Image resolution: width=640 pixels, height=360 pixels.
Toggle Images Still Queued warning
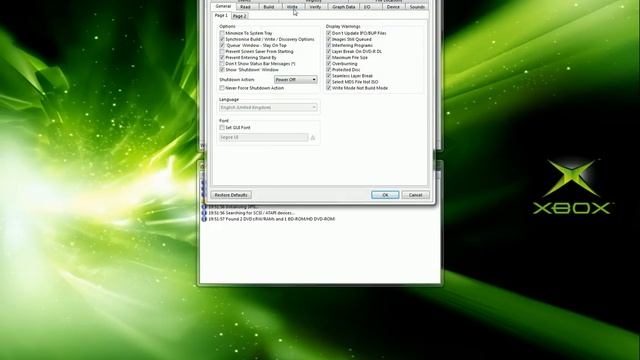[329, 39]
